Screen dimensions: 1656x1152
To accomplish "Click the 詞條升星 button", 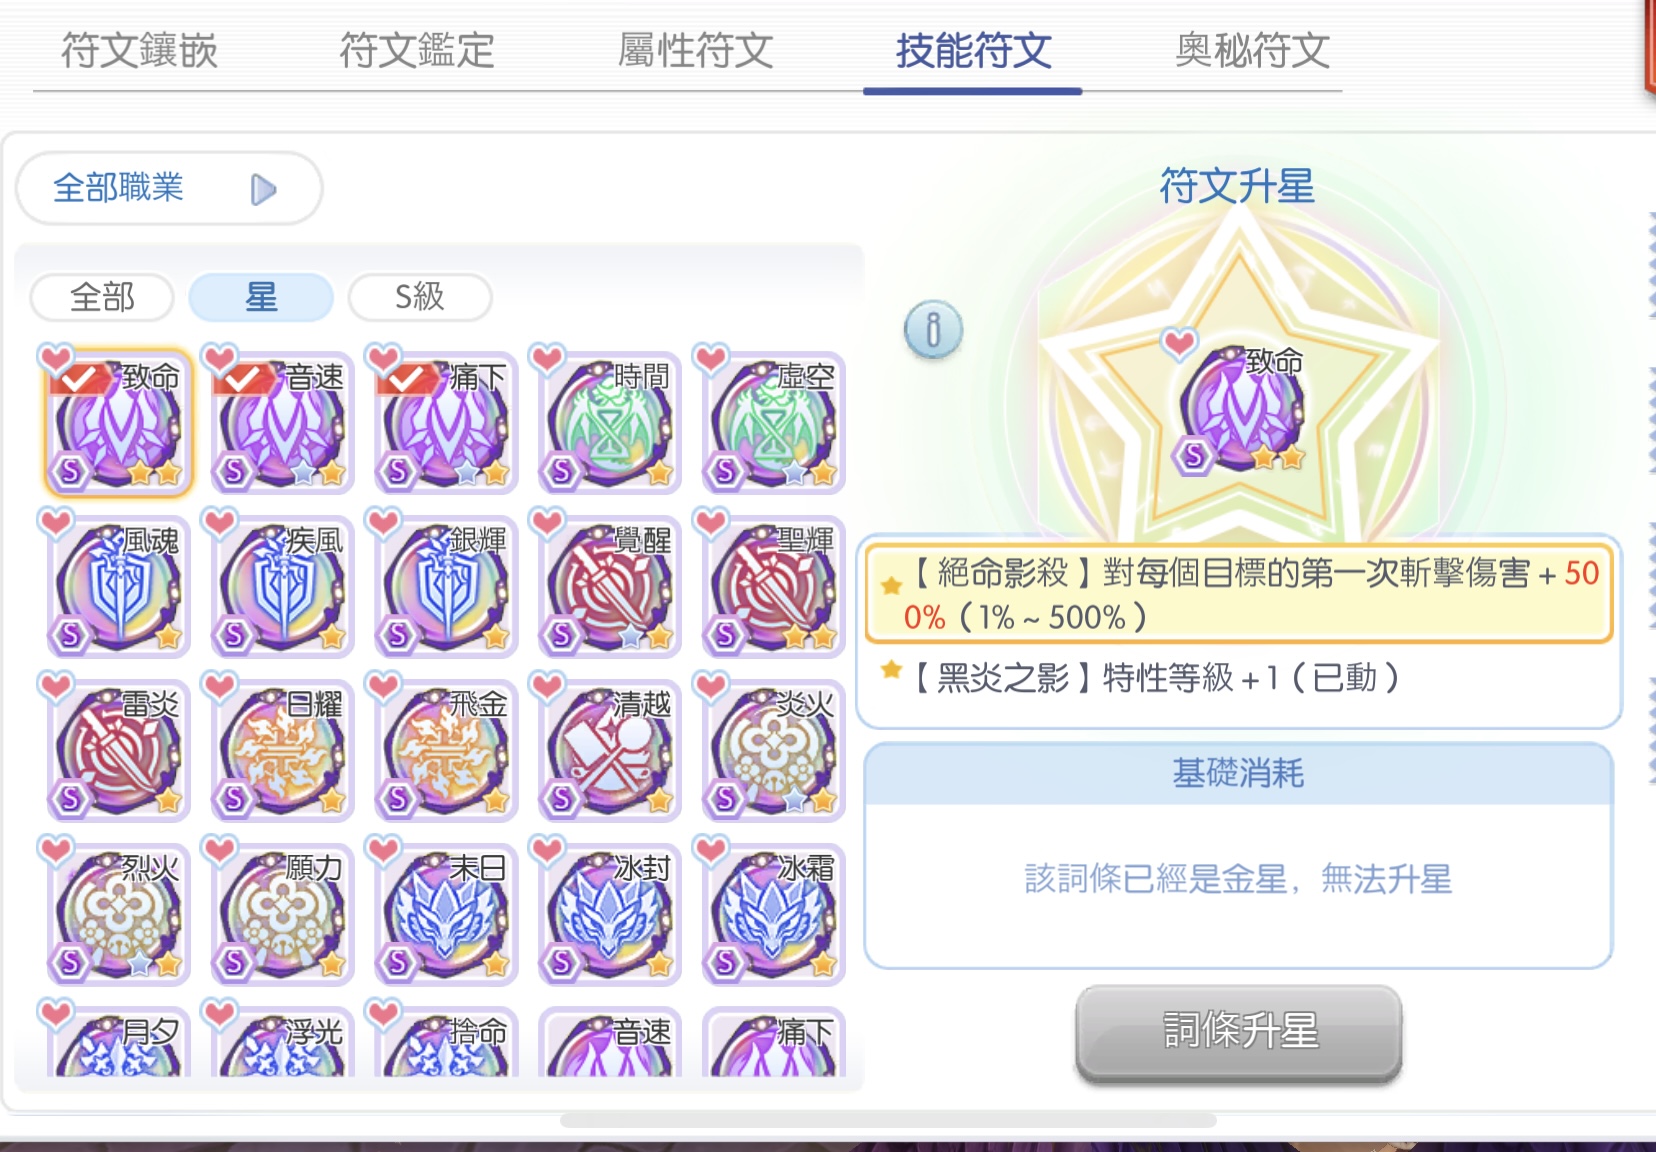I will (x=1239, y=1031).
